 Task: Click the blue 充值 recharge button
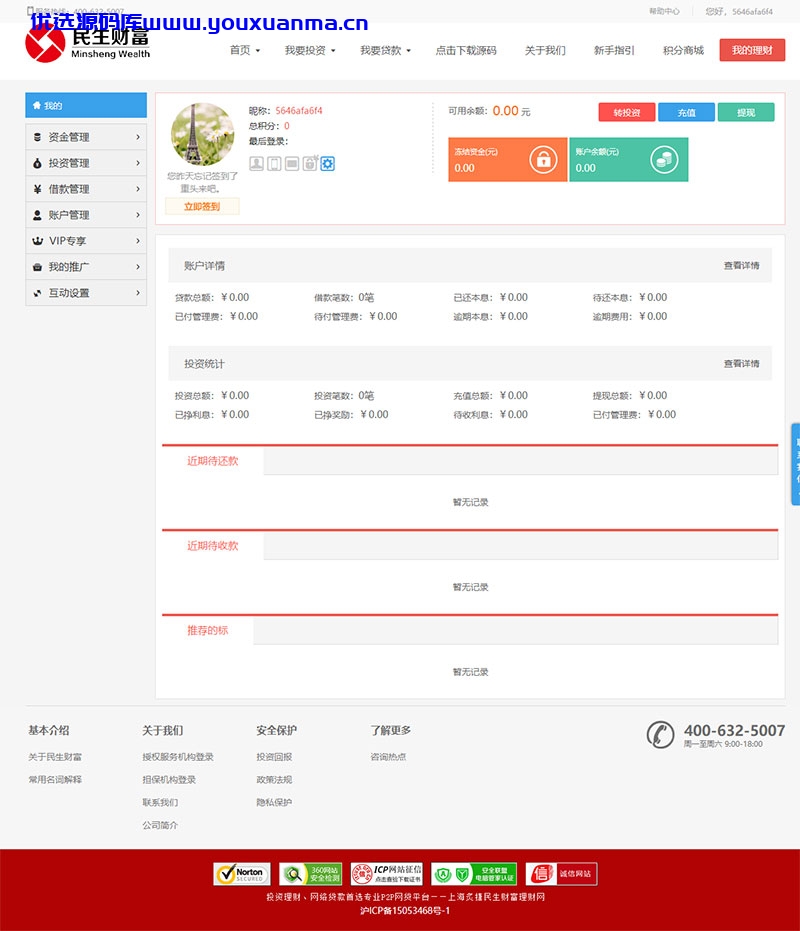coord(687,112)
